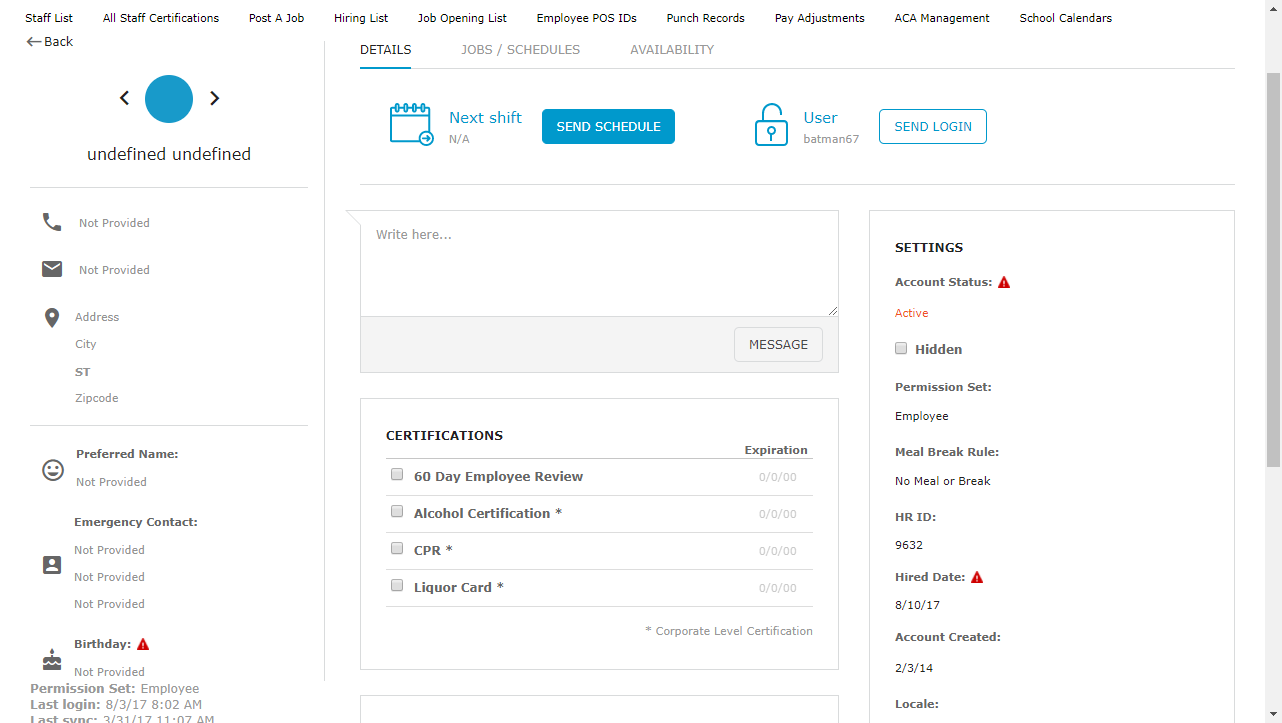The width and height of the screenshot is (1282, 723).
Task: Open Staff List menu item
Action: [x=49, y=18]
